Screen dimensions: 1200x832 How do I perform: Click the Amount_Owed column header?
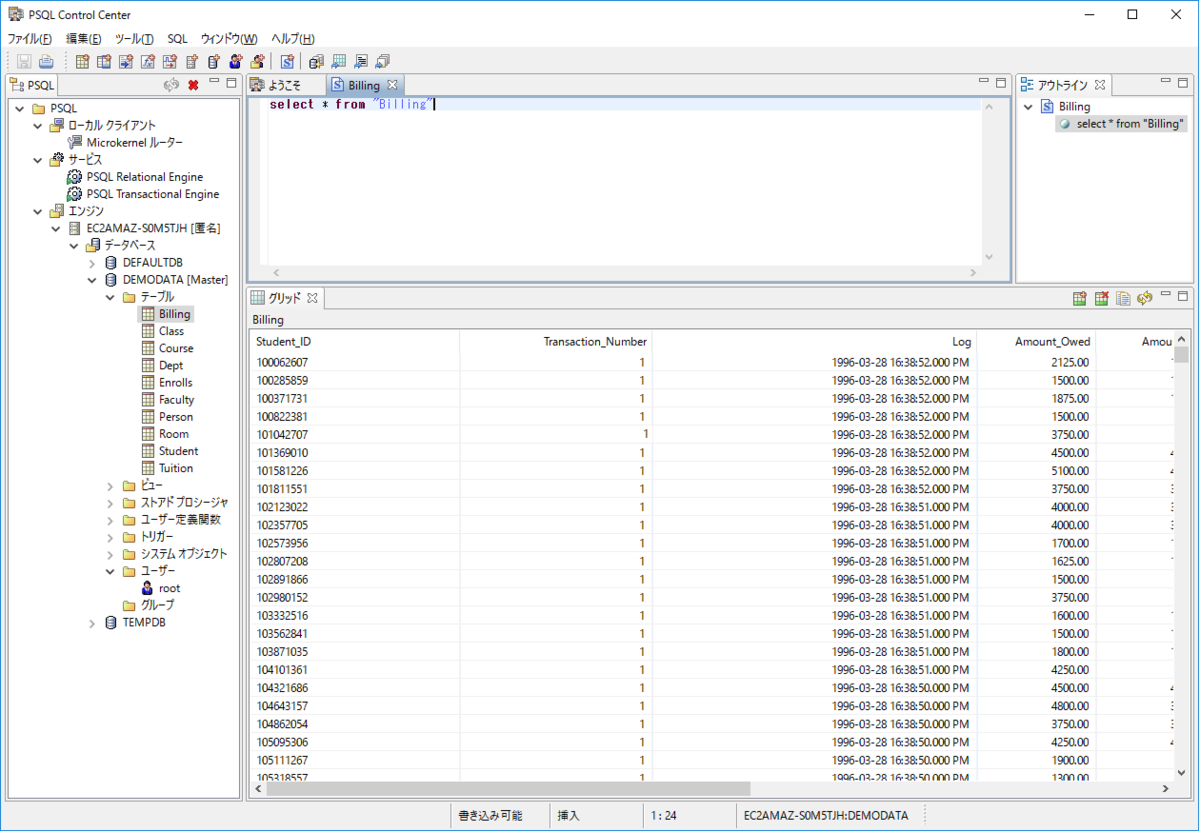click(x=1036, y=341)
